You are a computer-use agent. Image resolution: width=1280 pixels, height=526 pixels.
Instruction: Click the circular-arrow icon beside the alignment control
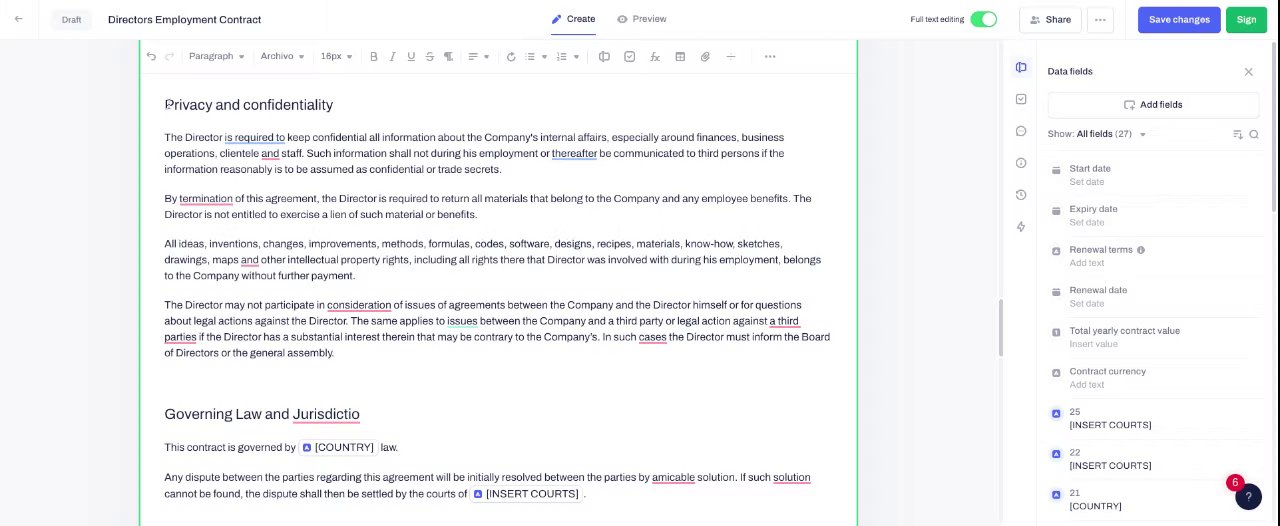pos(511,57)
